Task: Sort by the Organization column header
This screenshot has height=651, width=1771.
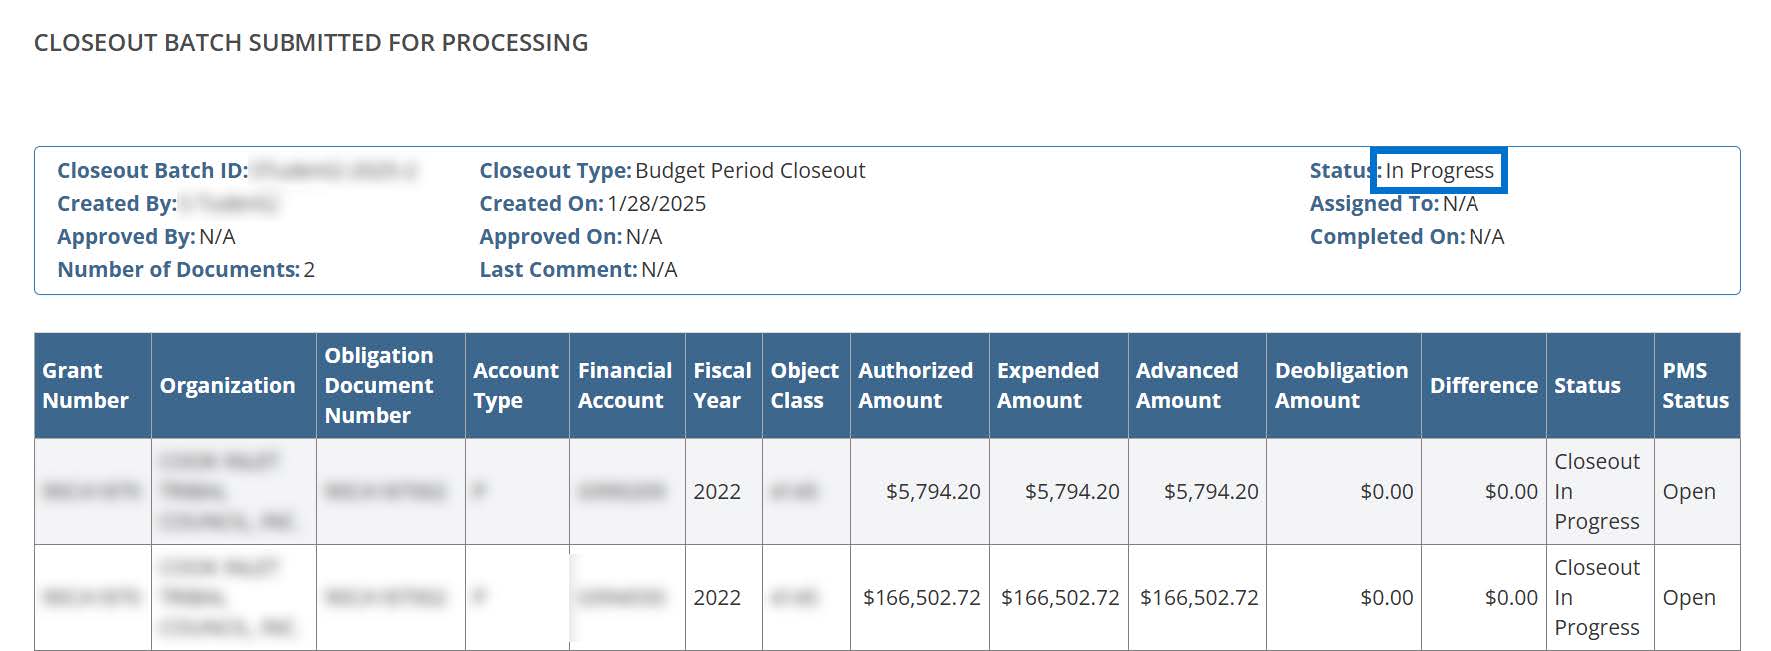Action: (227, 385)
